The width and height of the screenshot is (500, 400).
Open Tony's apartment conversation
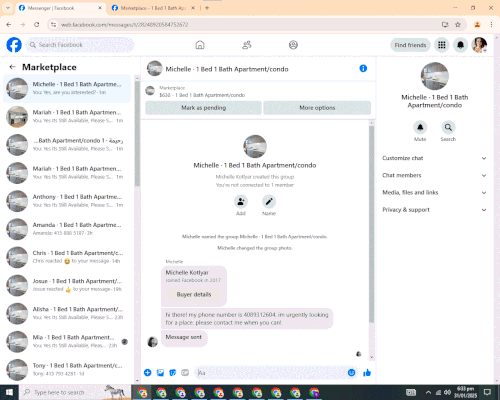click(67, 369)
